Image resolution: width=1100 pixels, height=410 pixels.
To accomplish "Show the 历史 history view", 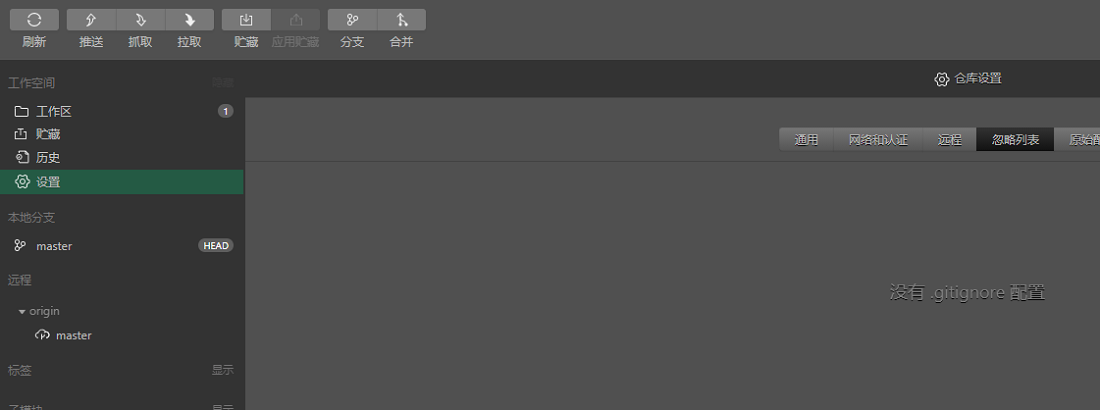I will (x=122, y=157).
